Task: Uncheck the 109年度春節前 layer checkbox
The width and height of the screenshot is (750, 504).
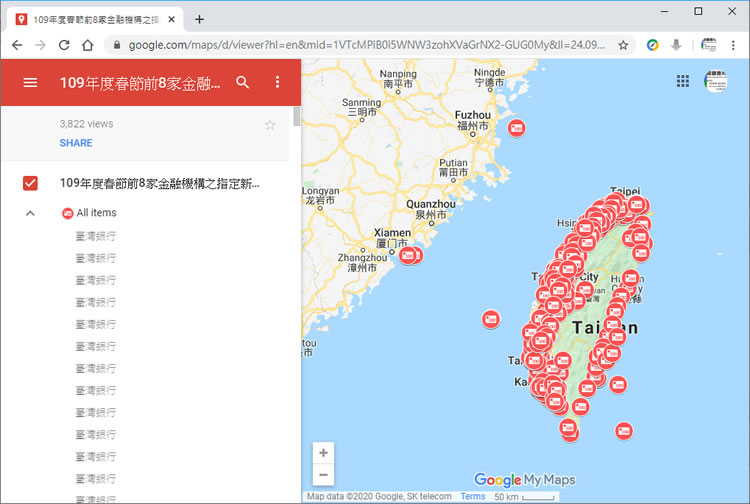Action: (x=30, y=183)
